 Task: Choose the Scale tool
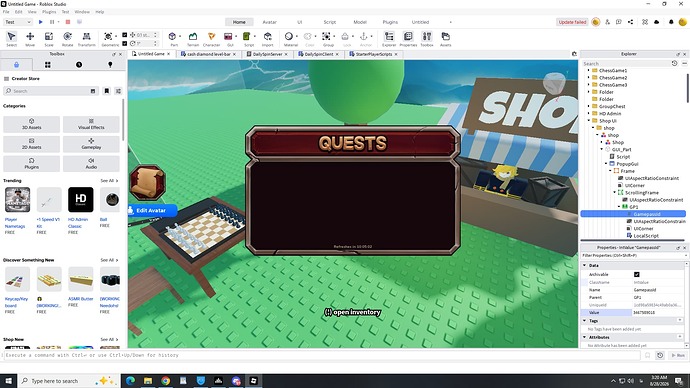click(49, 39)
